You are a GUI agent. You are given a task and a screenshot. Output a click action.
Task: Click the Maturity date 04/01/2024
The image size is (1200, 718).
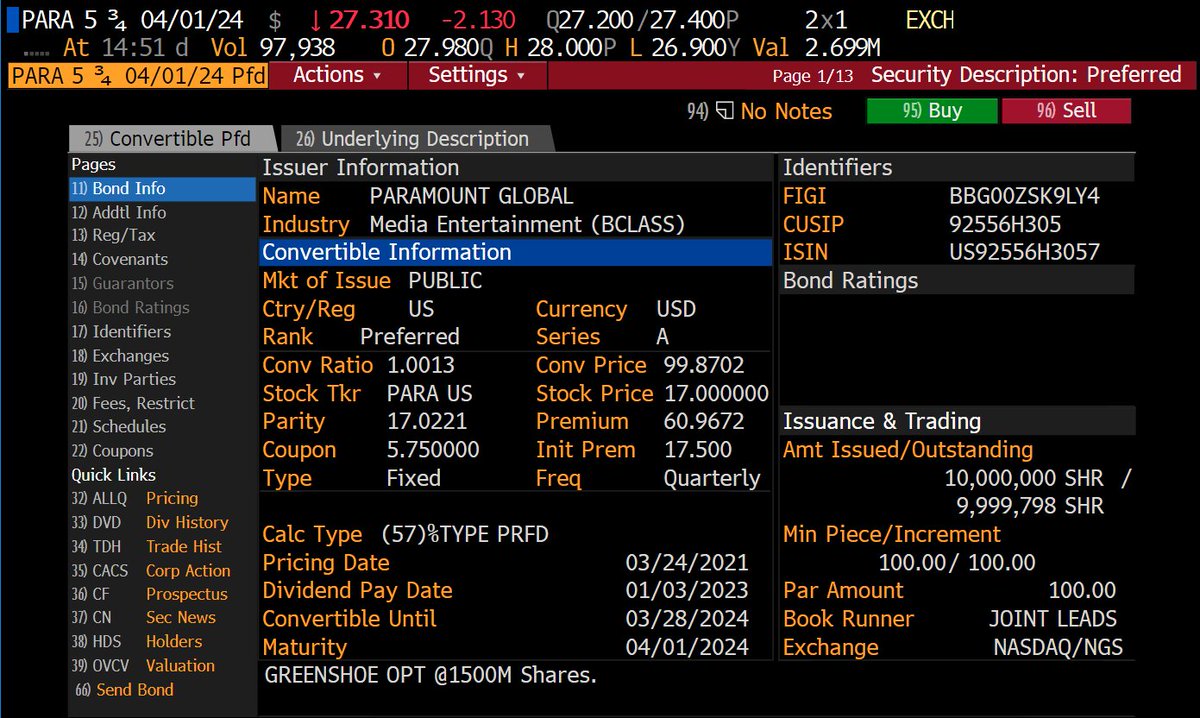pyautogui.click(x=687, y=647)
